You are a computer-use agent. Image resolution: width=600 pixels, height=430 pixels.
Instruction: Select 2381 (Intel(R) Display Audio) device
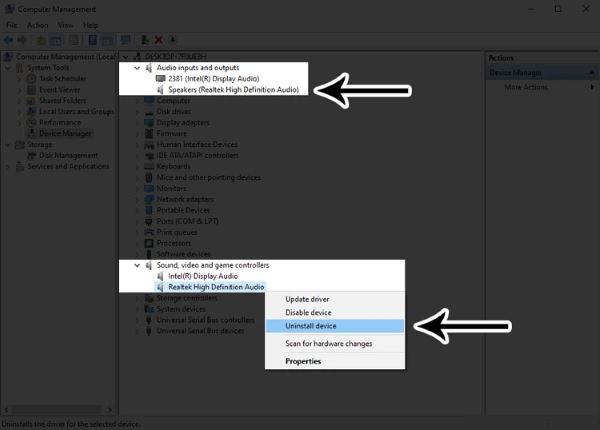click(x=214, y=78)
